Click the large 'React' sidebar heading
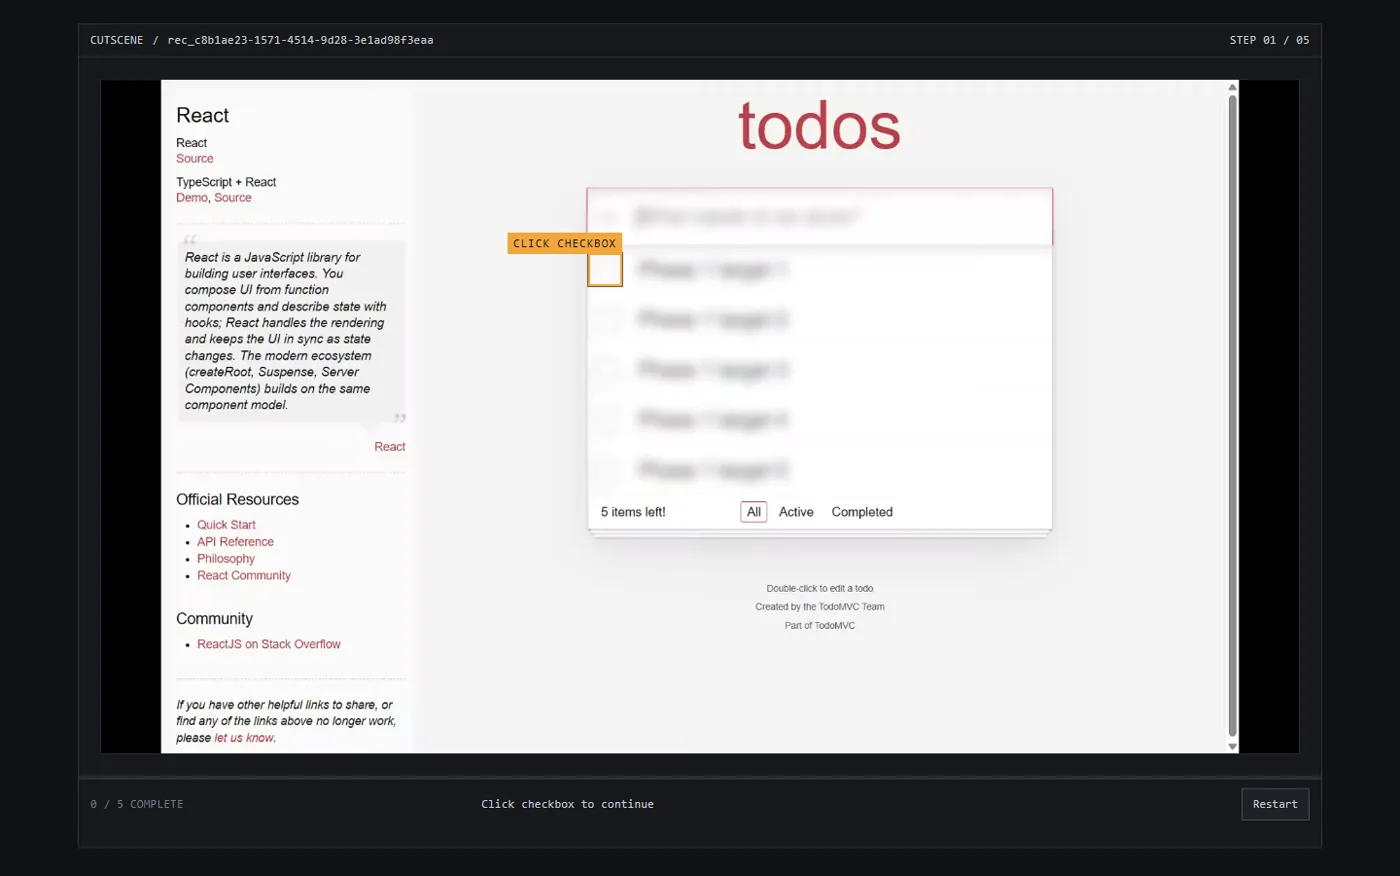1400x876 pixels. point(203,116)
